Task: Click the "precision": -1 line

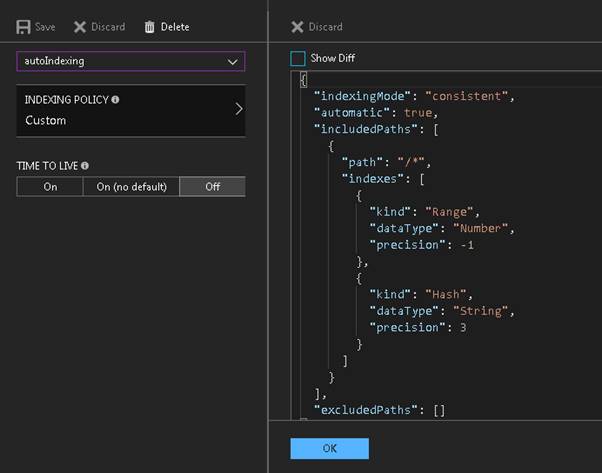Action: click(x=421, y=245)
